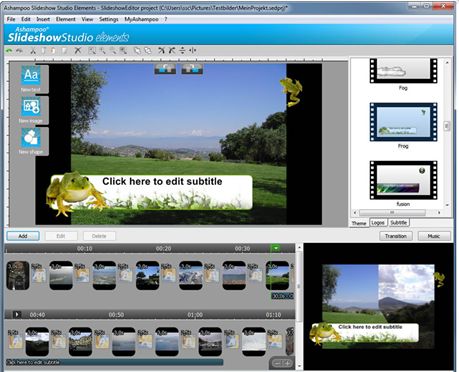Image resolution: width=459 pixels, height=372 pixels.
Task: Click the flip vertical toolbar icon
Action: point(182,51)
